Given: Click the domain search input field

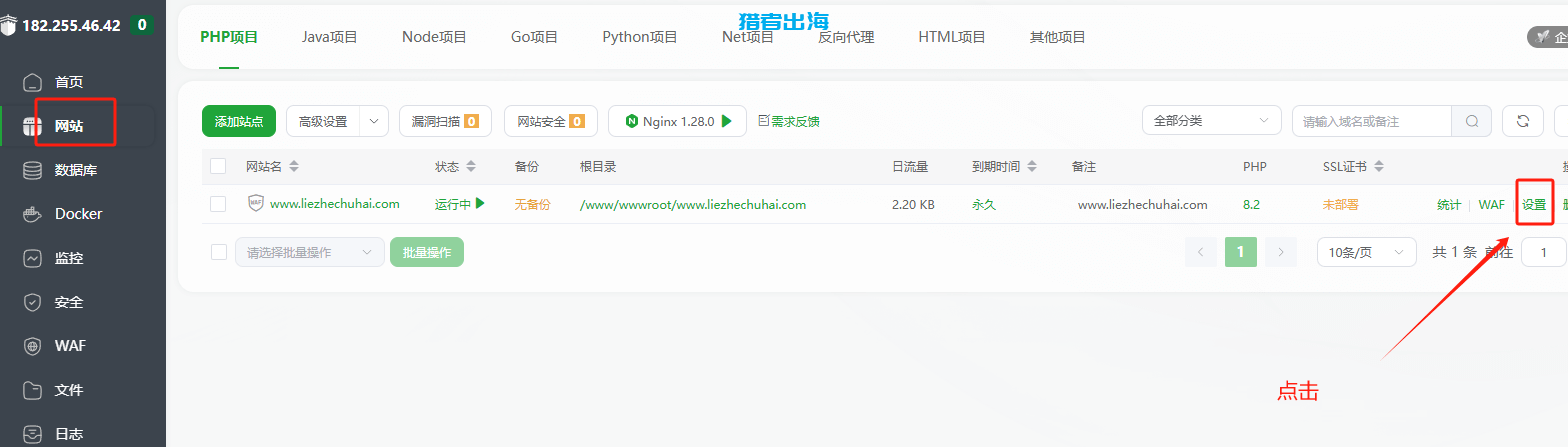Looking at the screenshot, I should click(1371, 121).
